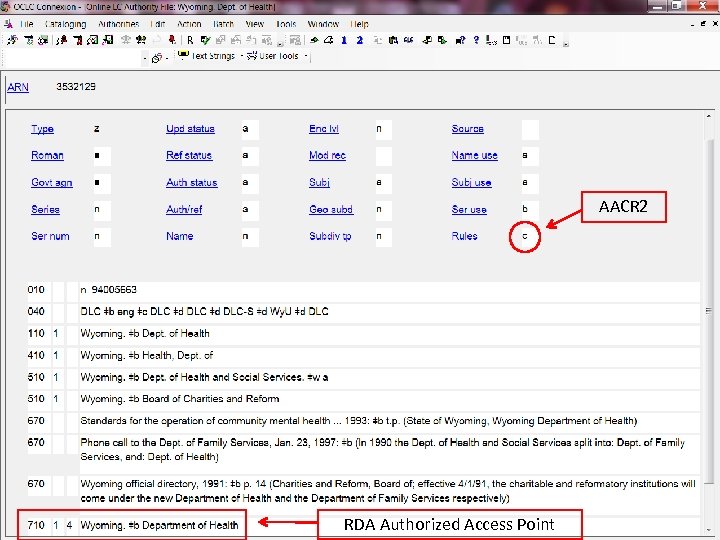Open the Authorities menu
The height and width of the screenshot is (540, 720).
pyautogui.click(x=118, y=24)
